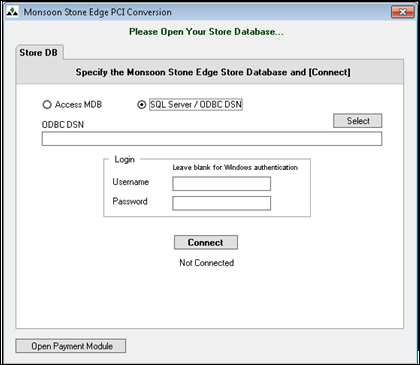Click the 'Specify the Monsoon Stone Edge Store Database' banner
Image resolution: width=420 pixels, height=365 pixels.
[x=213, y=72]
